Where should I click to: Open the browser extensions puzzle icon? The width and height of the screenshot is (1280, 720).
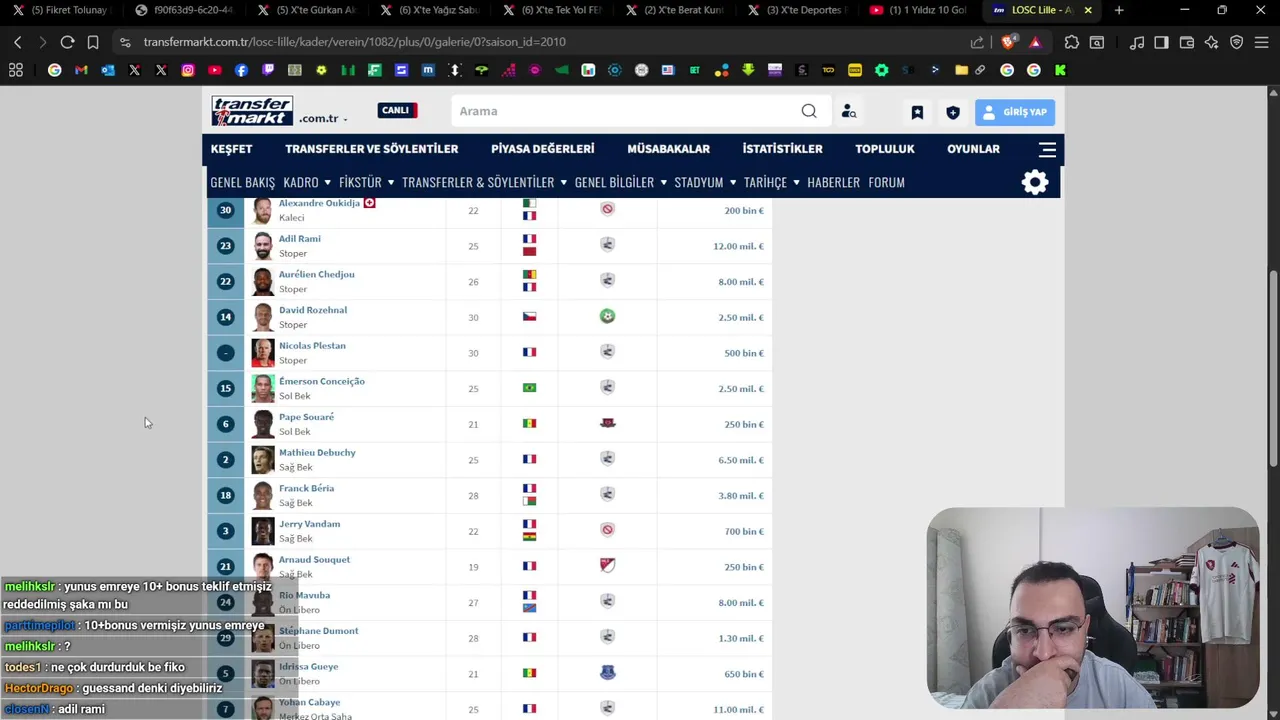[x=1072, y=42]
